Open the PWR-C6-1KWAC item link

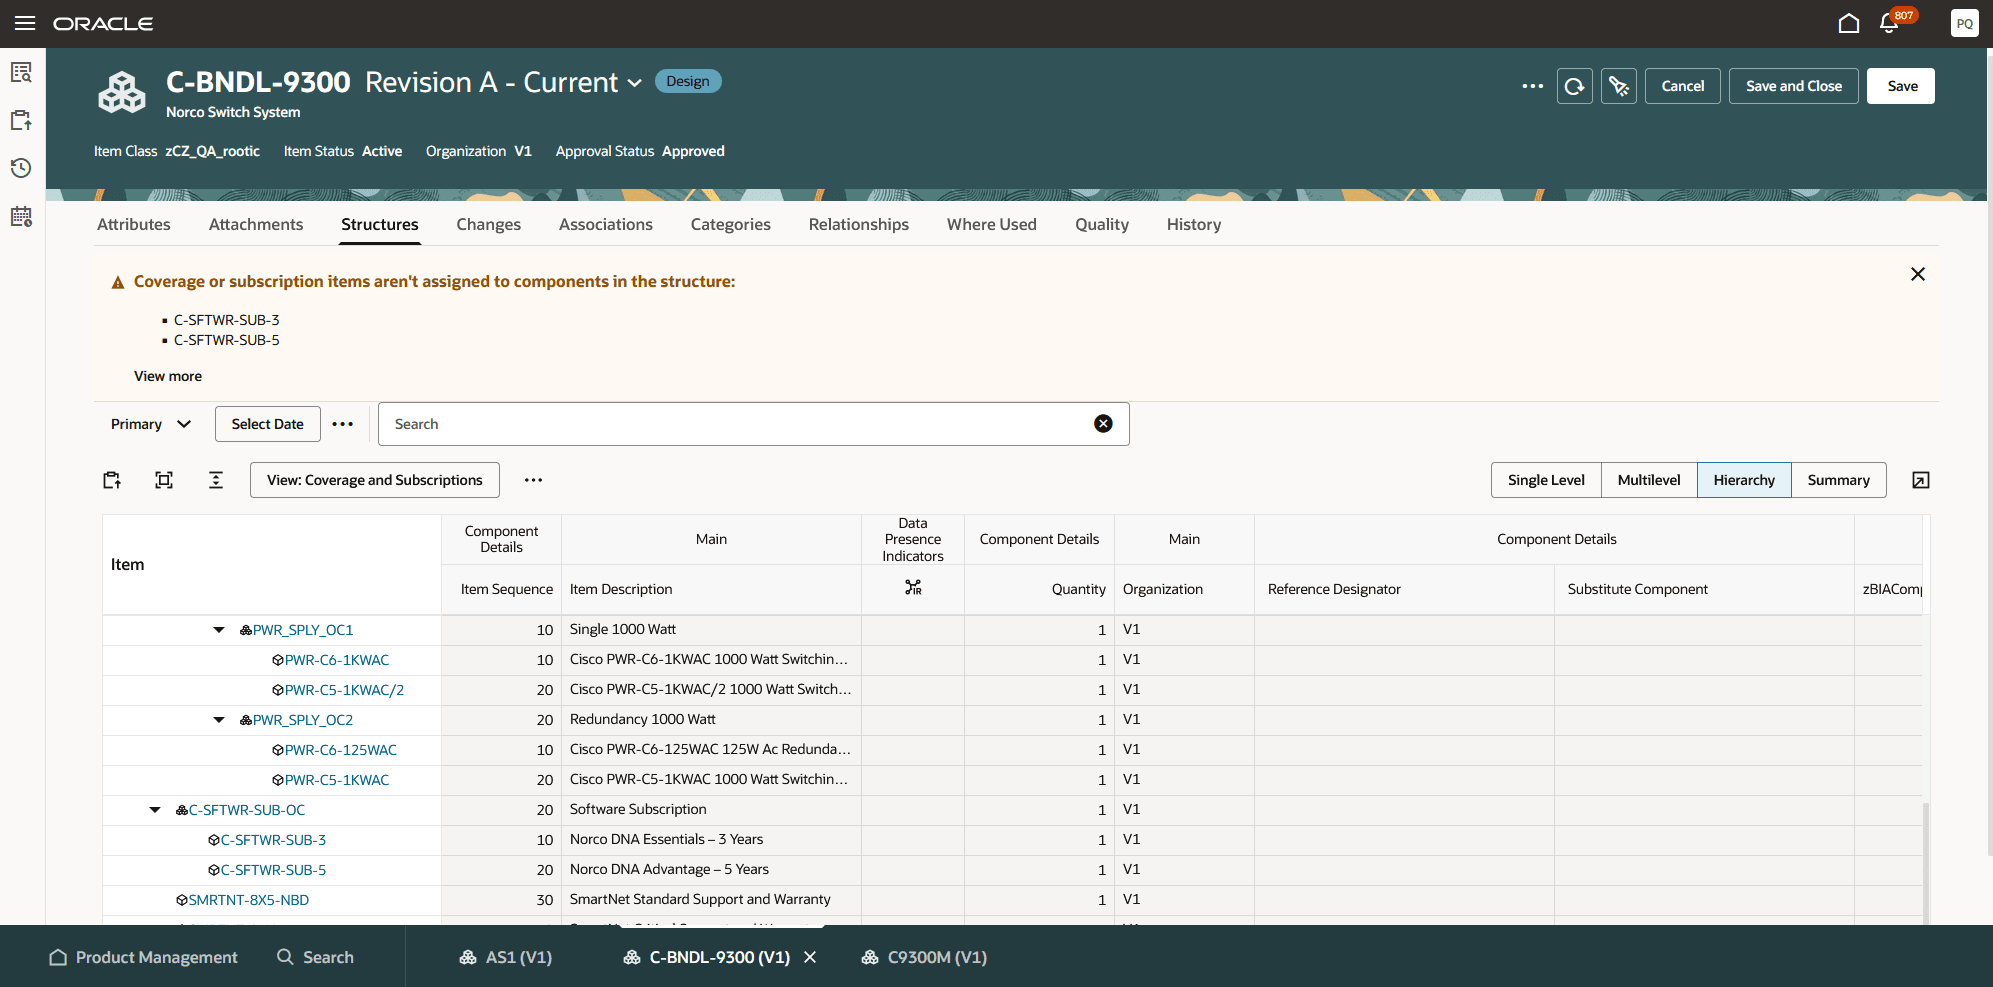click(337, 660)
